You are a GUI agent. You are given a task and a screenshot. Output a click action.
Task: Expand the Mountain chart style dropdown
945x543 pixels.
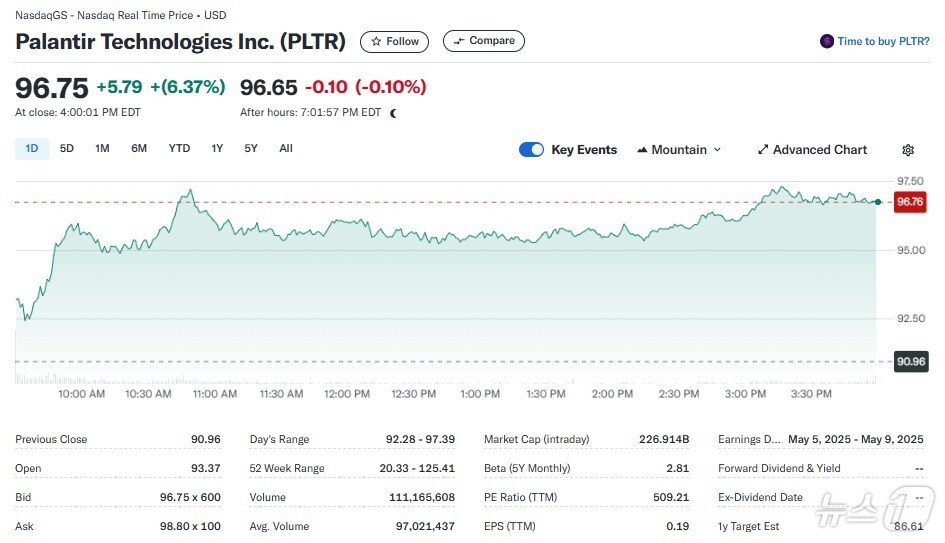pyautogui.click(x=716, y=150)
